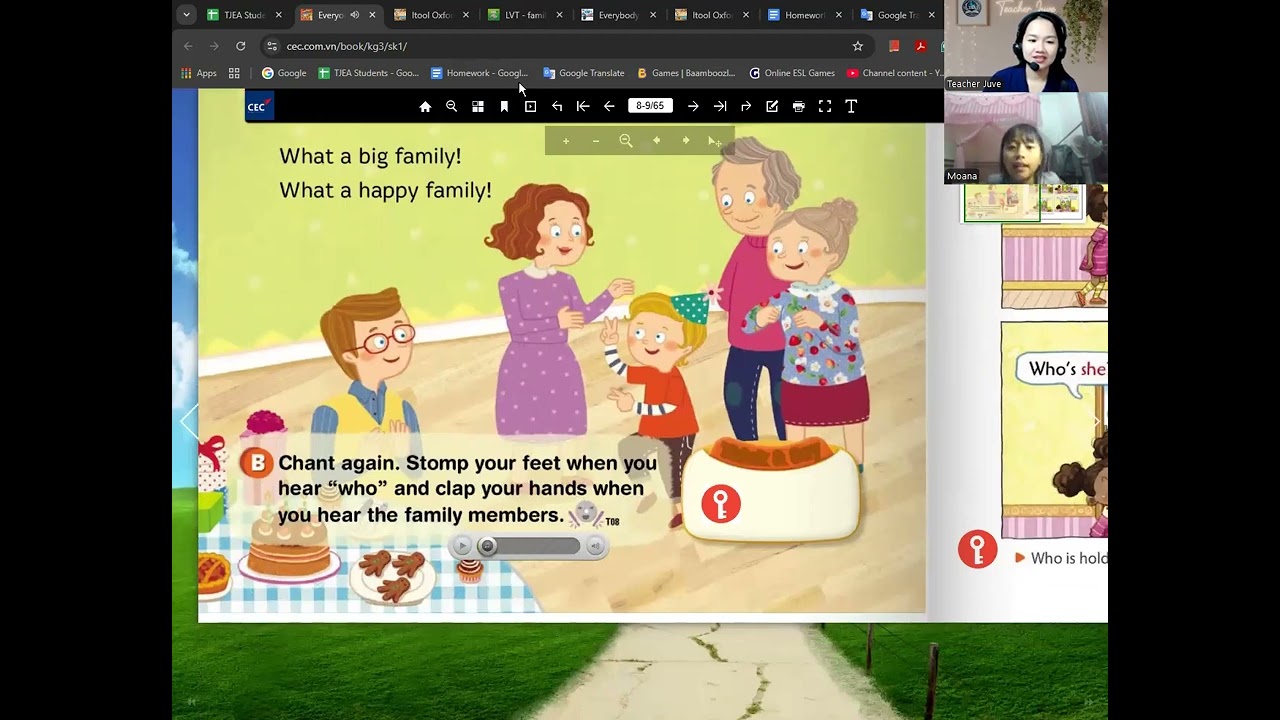This screenshot has height=720, width=1280.
Task: Go to the previous page using the left arrow
Action: pyautogui.click(x=609, y=106)
